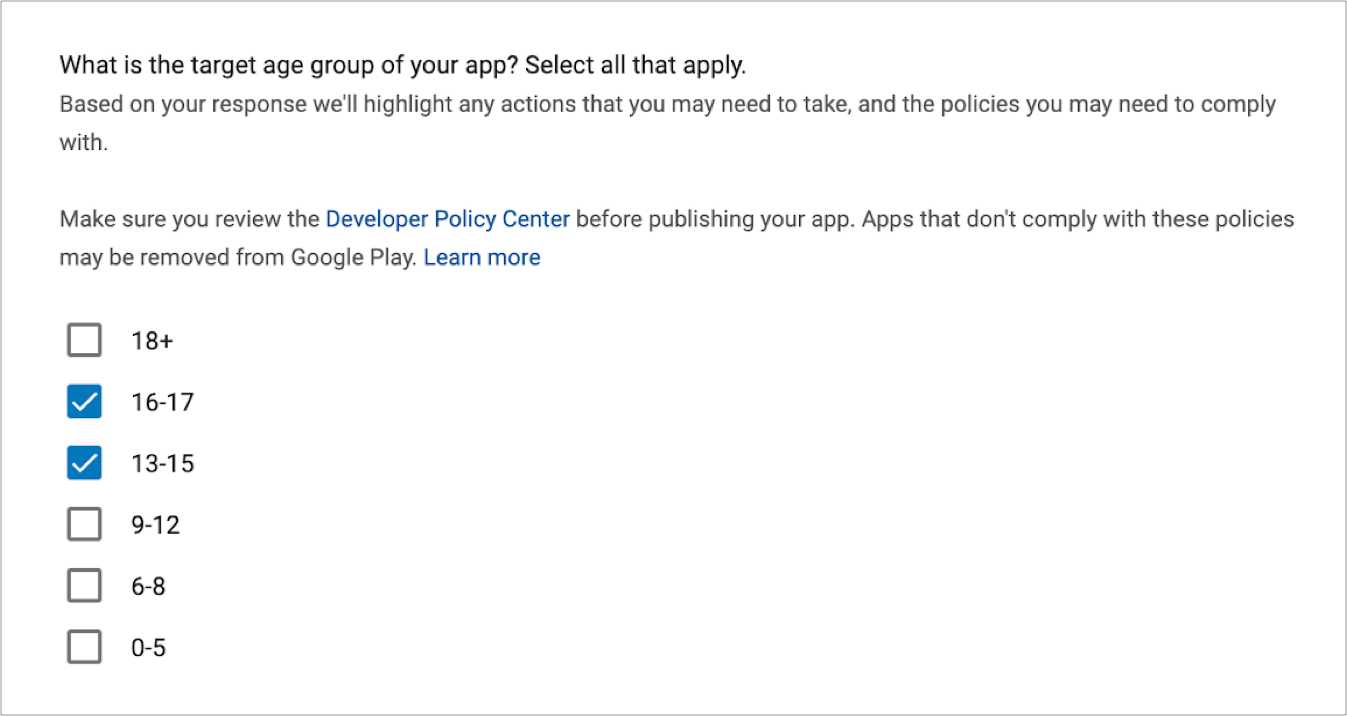Click the 18+ label text
The image size is (1347, 716).
152,340
